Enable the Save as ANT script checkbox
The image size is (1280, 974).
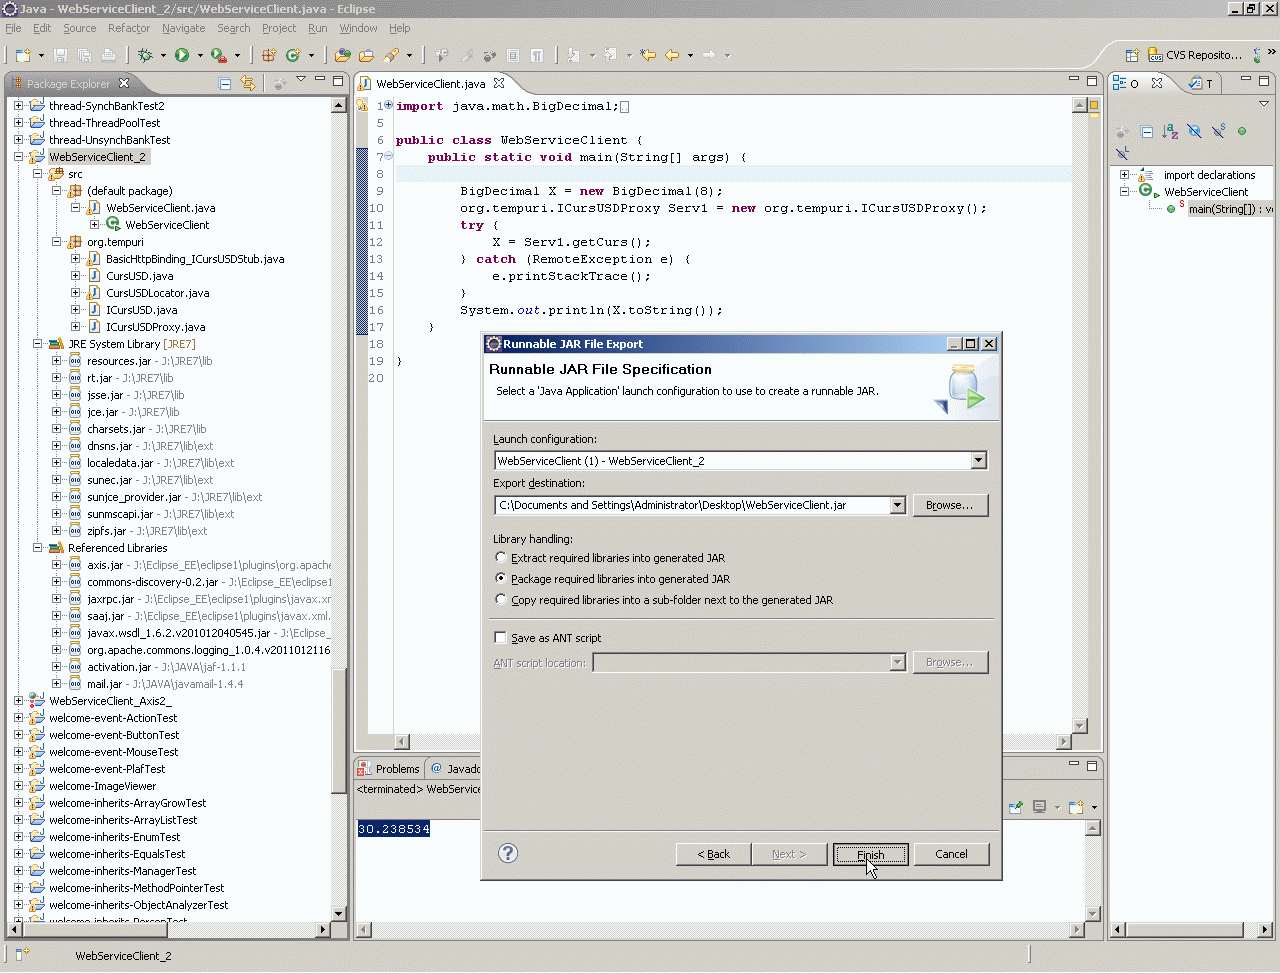501,638
